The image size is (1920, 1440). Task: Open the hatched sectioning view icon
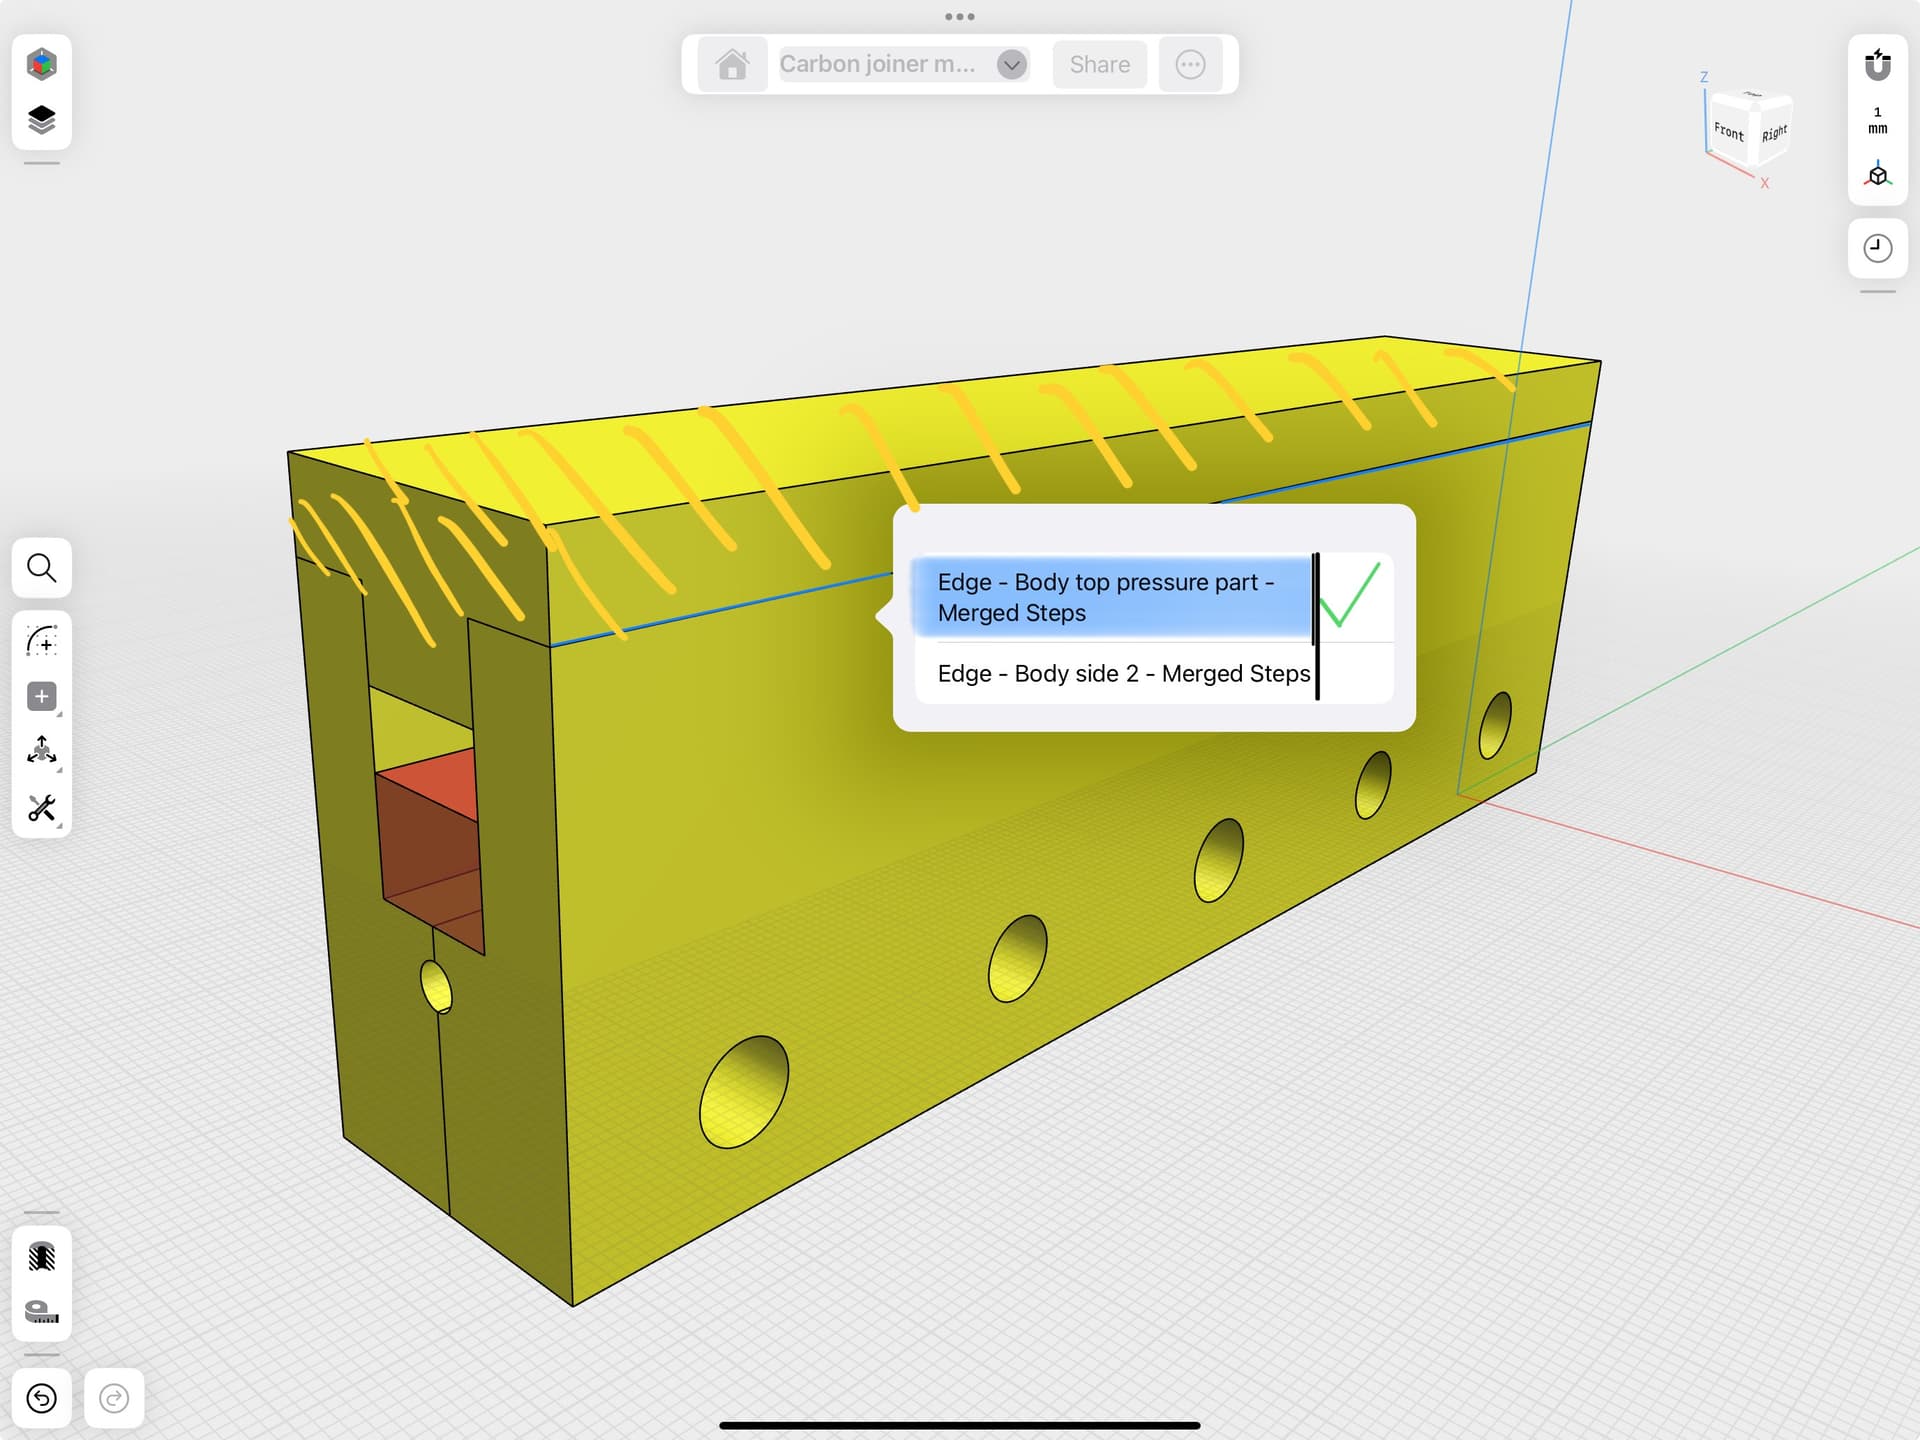[41, 1257]
